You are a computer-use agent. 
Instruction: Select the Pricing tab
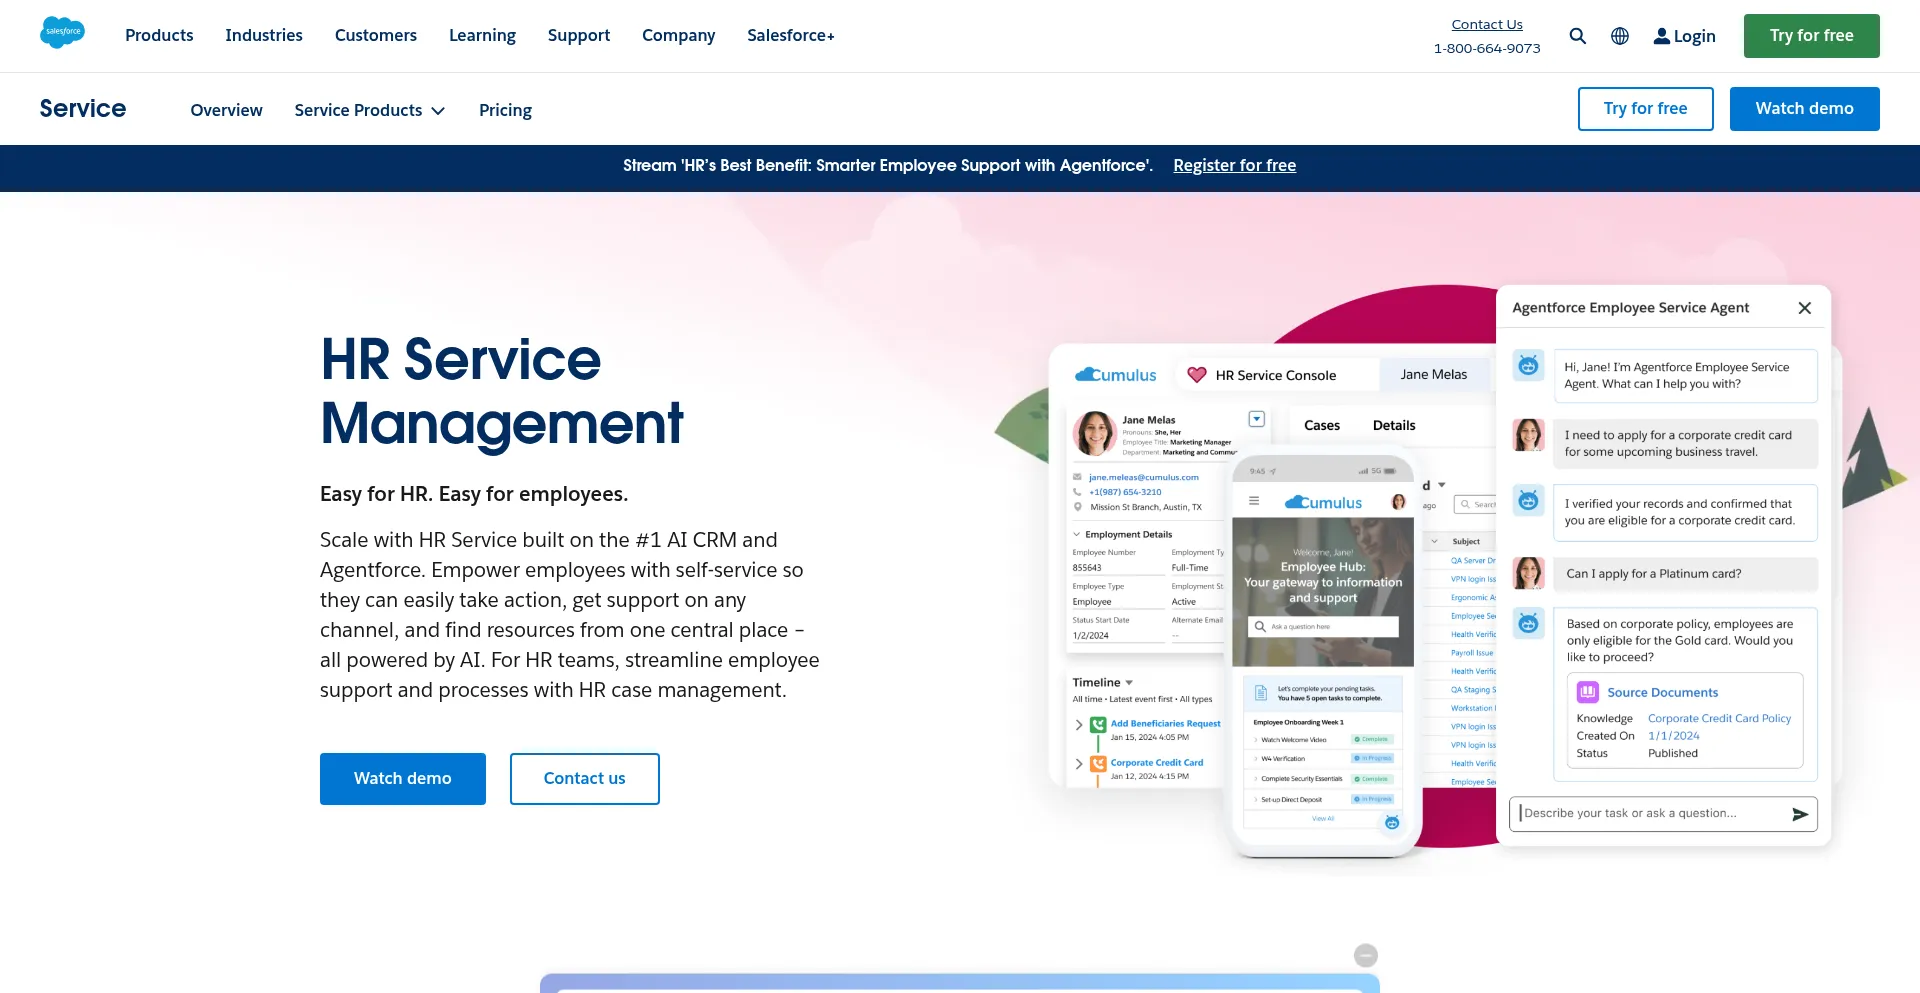click(505, 110)
